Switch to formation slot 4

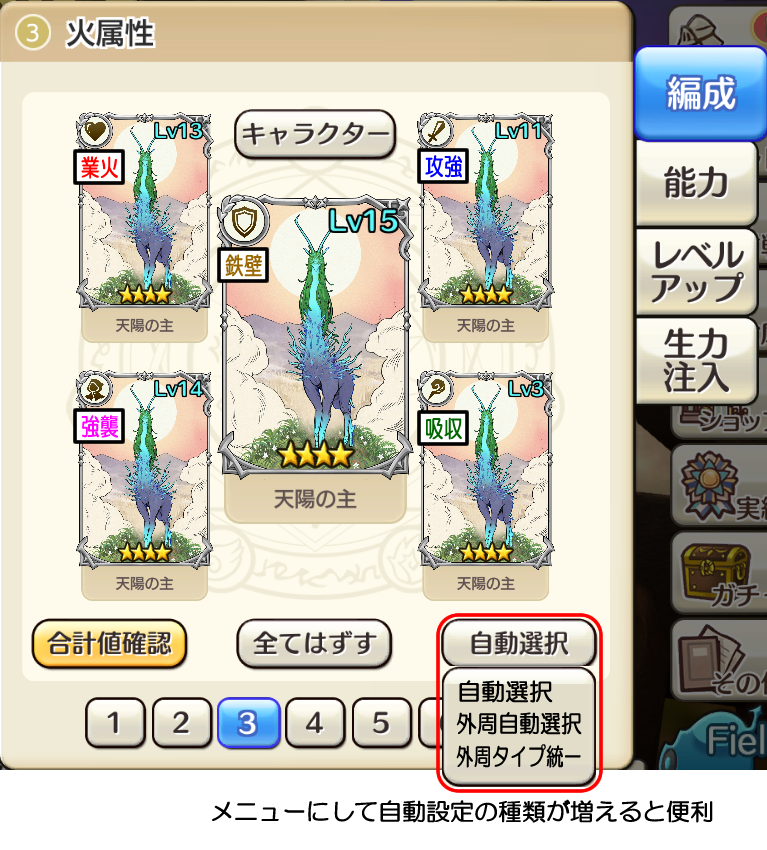tap(315, 723)
